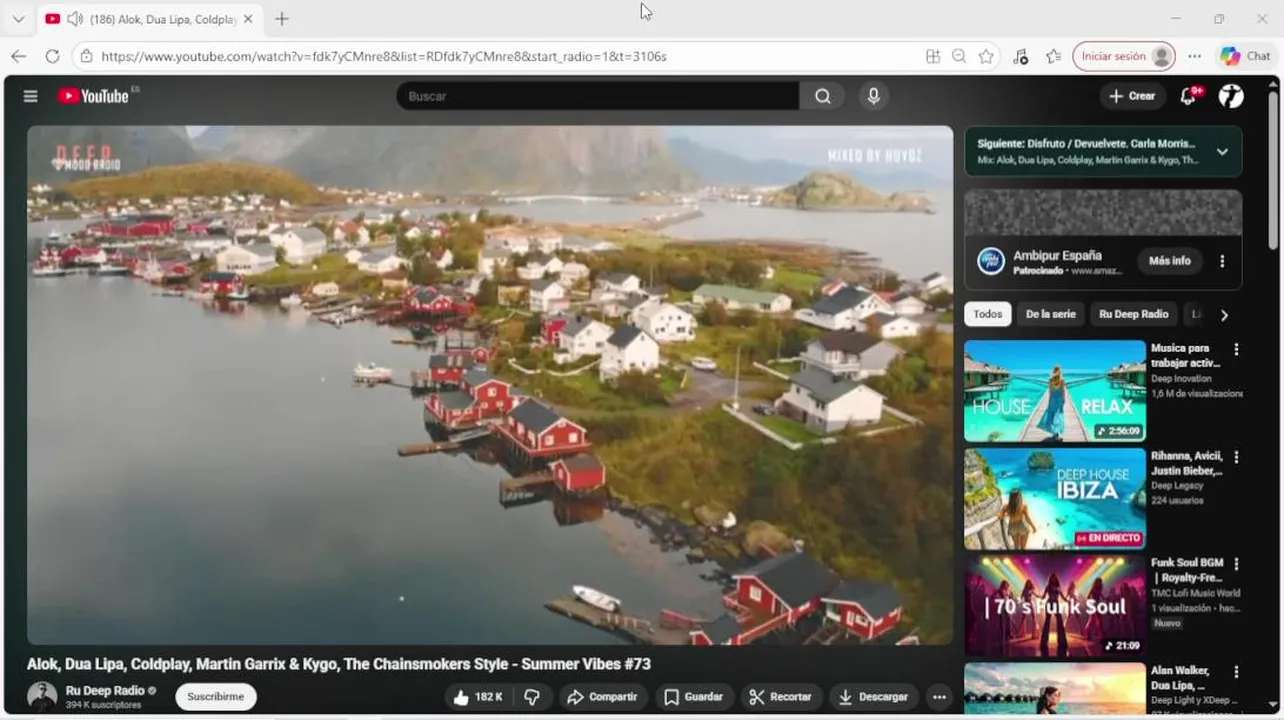The image size is (1284, 720).
Task: Play the Deep House Ibiza live thumbnail
Action: [x=1055, y=499]
